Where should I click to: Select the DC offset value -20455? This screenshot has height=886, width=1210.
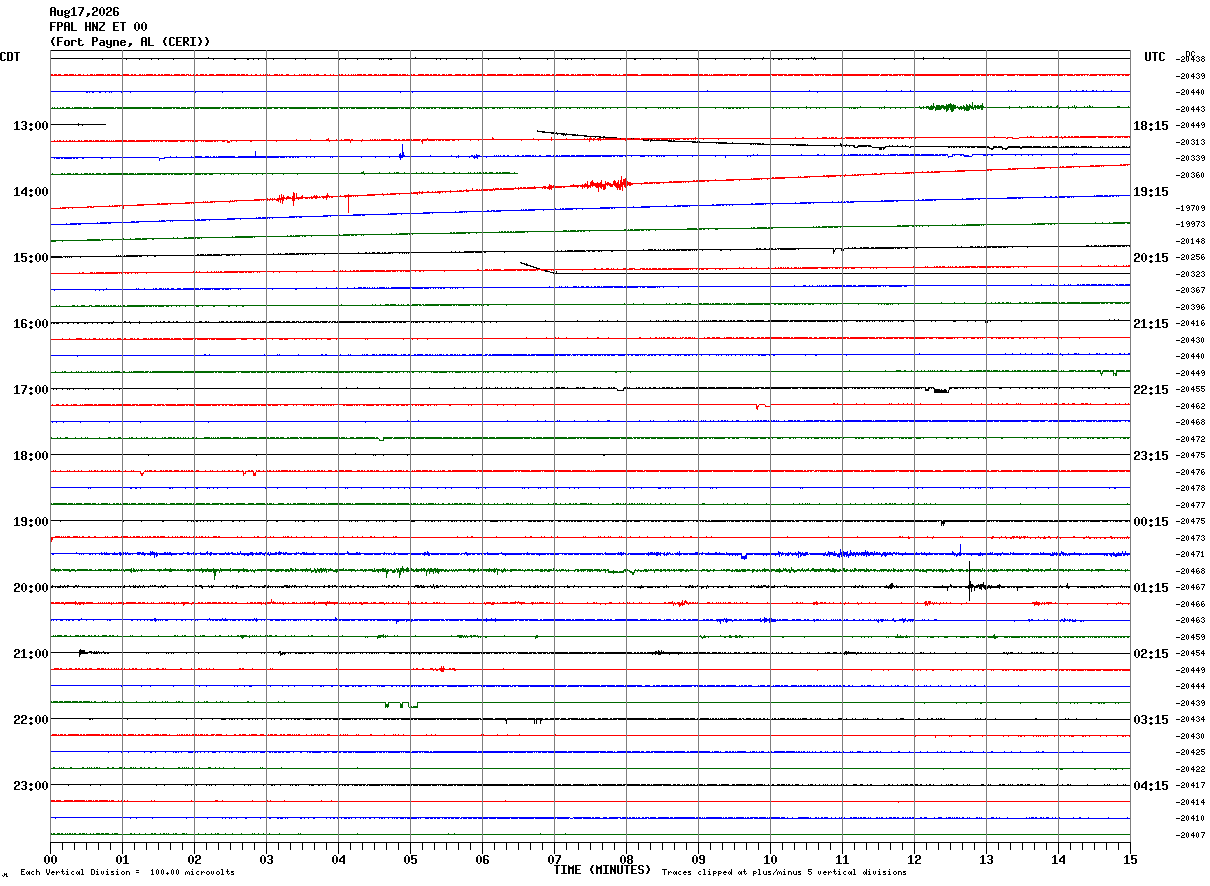pyautogui.click(x=1190, y=389)
